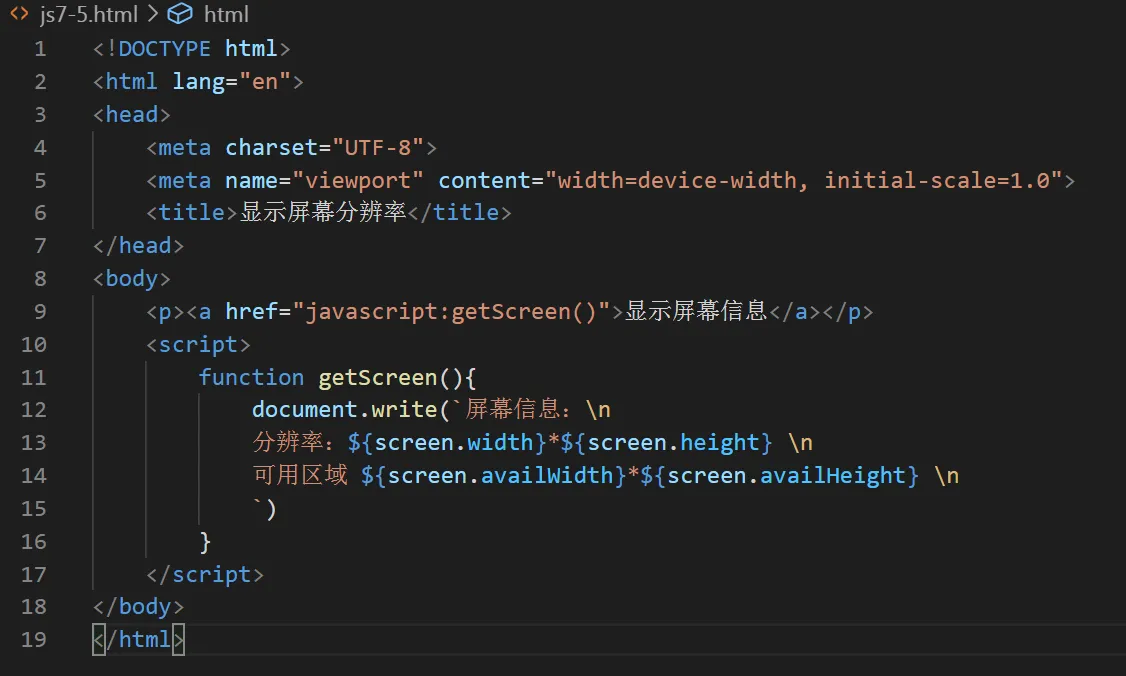Click the getScreen name on line 11
The width and height of the screenshot is (1126, 676).
378,377
